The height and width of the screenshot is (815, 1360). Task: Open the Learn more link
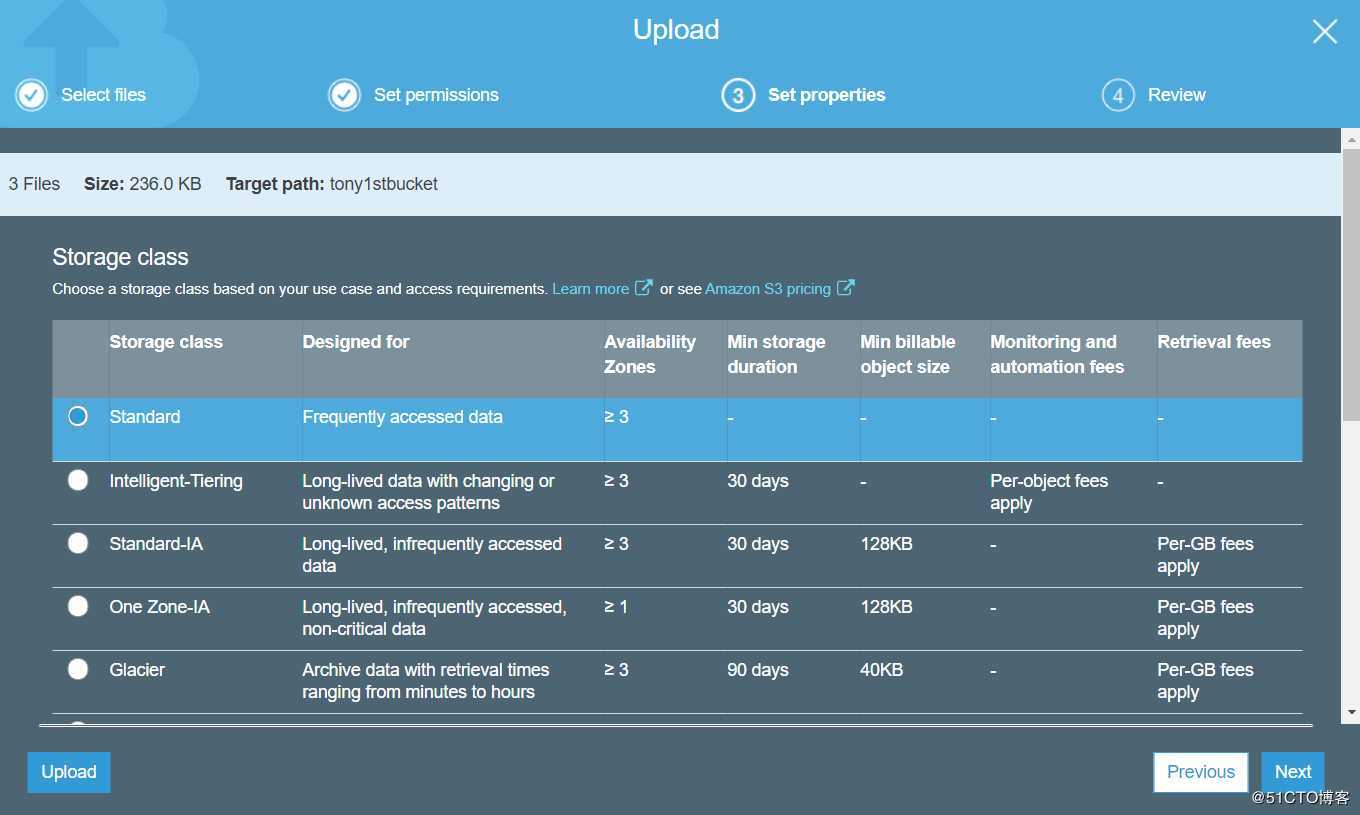point(590,288)
